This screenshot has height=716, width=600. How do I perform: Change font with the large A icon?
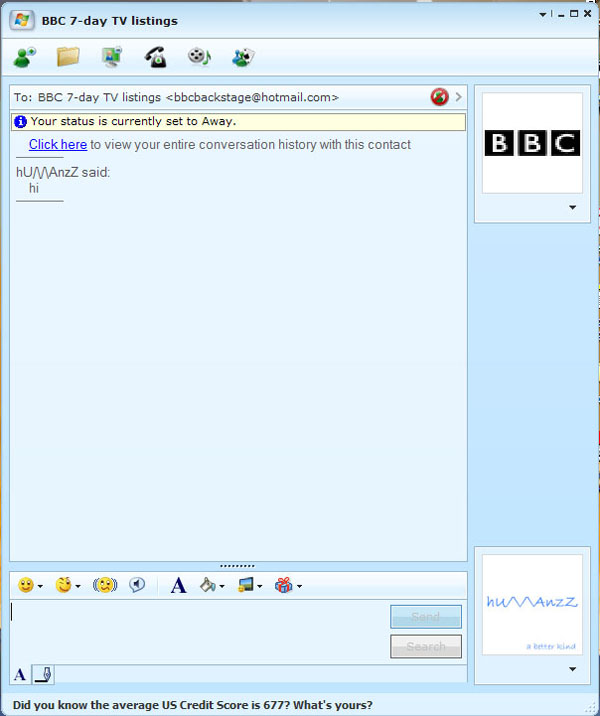coord(179,585)
